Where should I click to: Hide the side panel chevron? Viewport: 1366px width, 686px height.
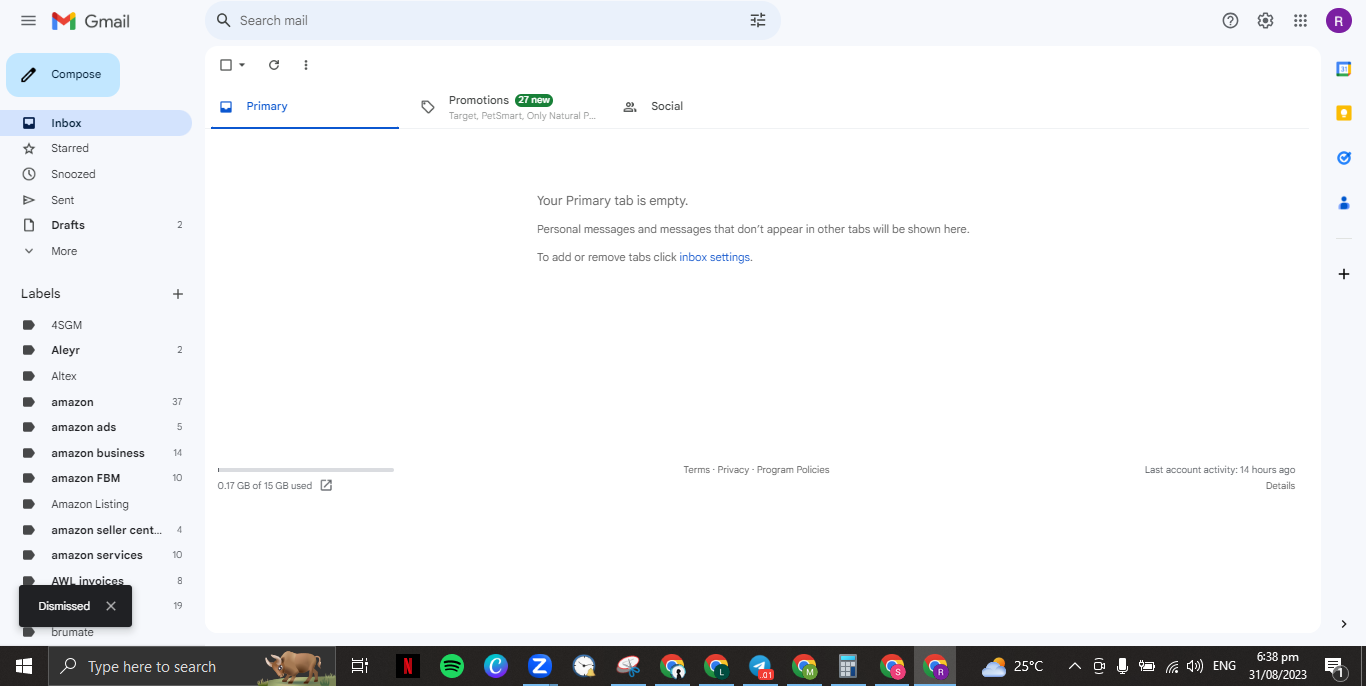pos(1343,624)
